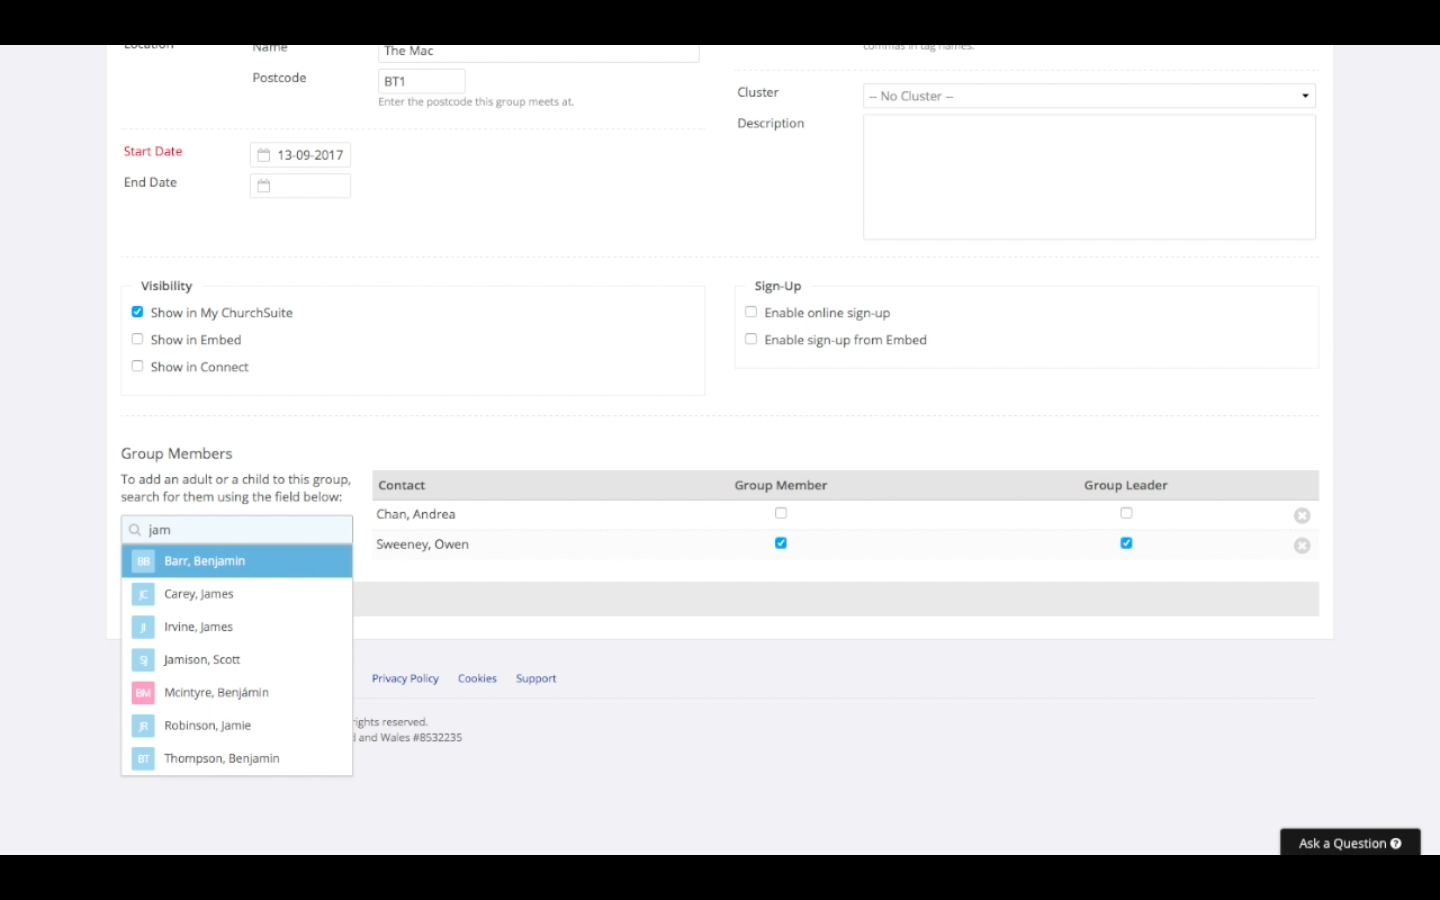Tick Enable online sign-up checkbox
Image resolution: width=1440 pixels, height=900 pixels.
click(751, 312)
